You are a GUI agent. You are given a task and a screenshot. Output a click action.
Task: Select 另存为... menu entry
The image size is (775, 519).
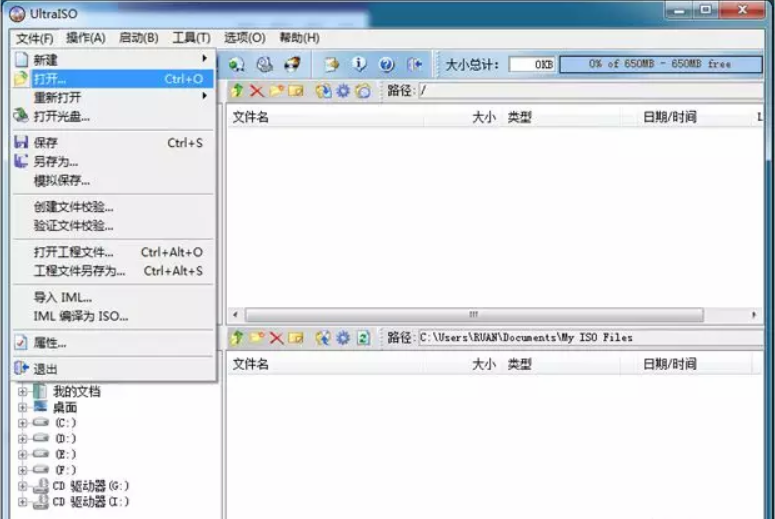[56, 161]
